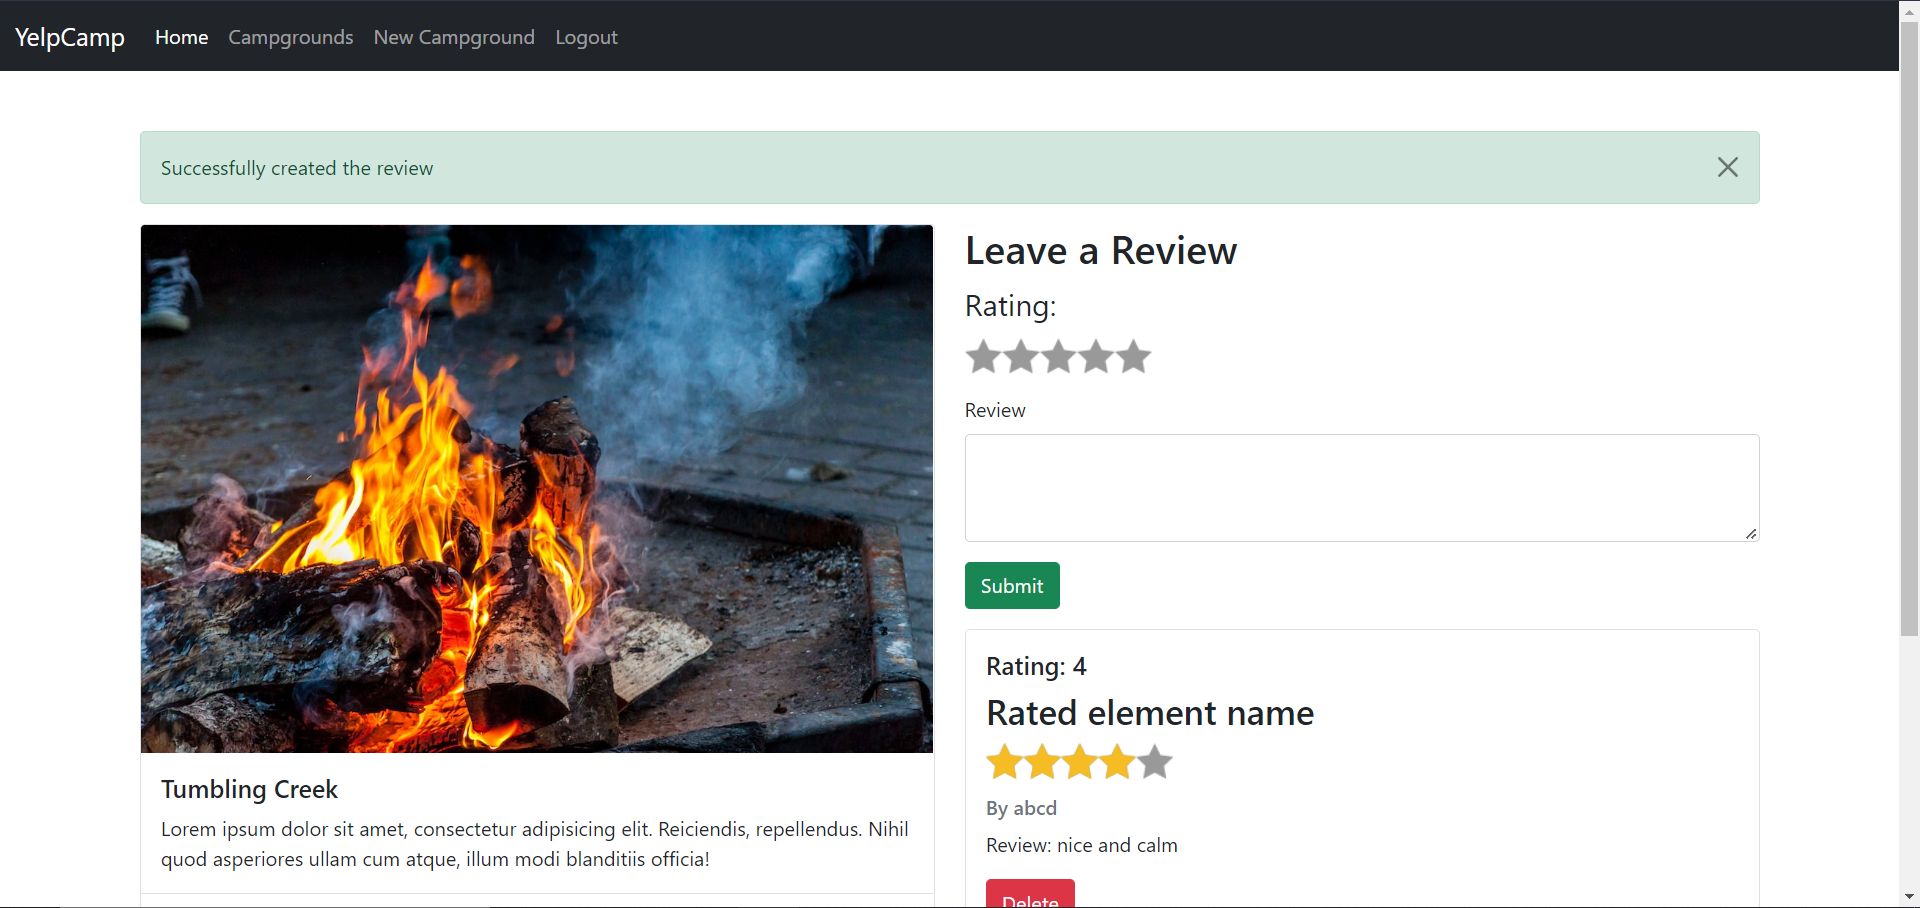The width and height of the screenshot is (1920, 908).
Task: Click the 'Rated element name' text
Action: click(x=1150, y=713)
